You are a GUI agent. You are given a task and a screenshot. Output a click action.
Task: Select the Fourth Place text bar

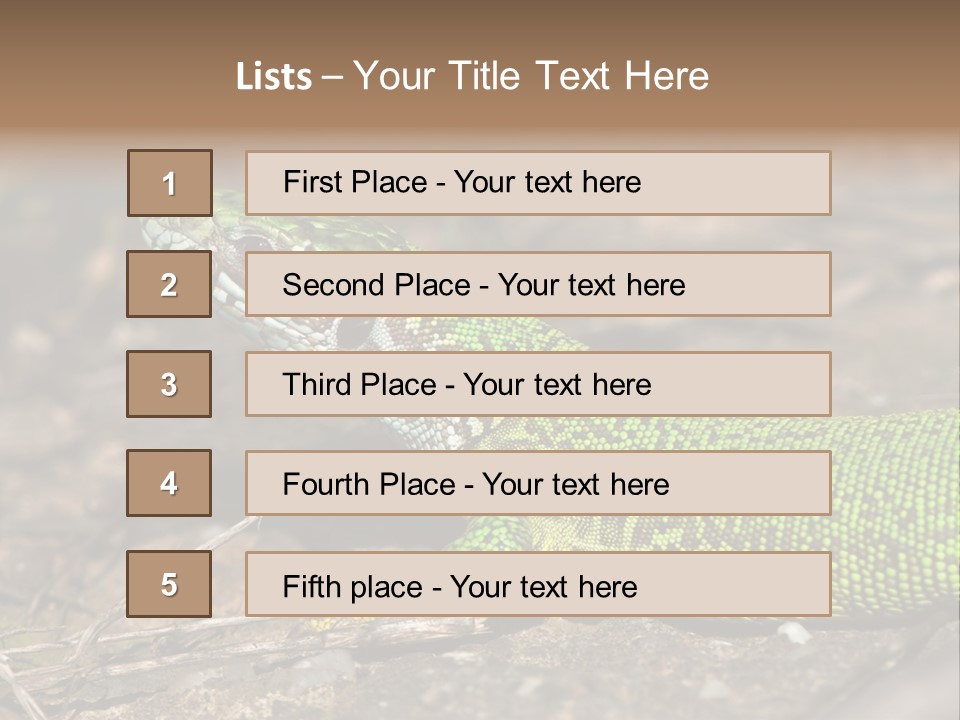pyautogui.click(x=538, y=483)
